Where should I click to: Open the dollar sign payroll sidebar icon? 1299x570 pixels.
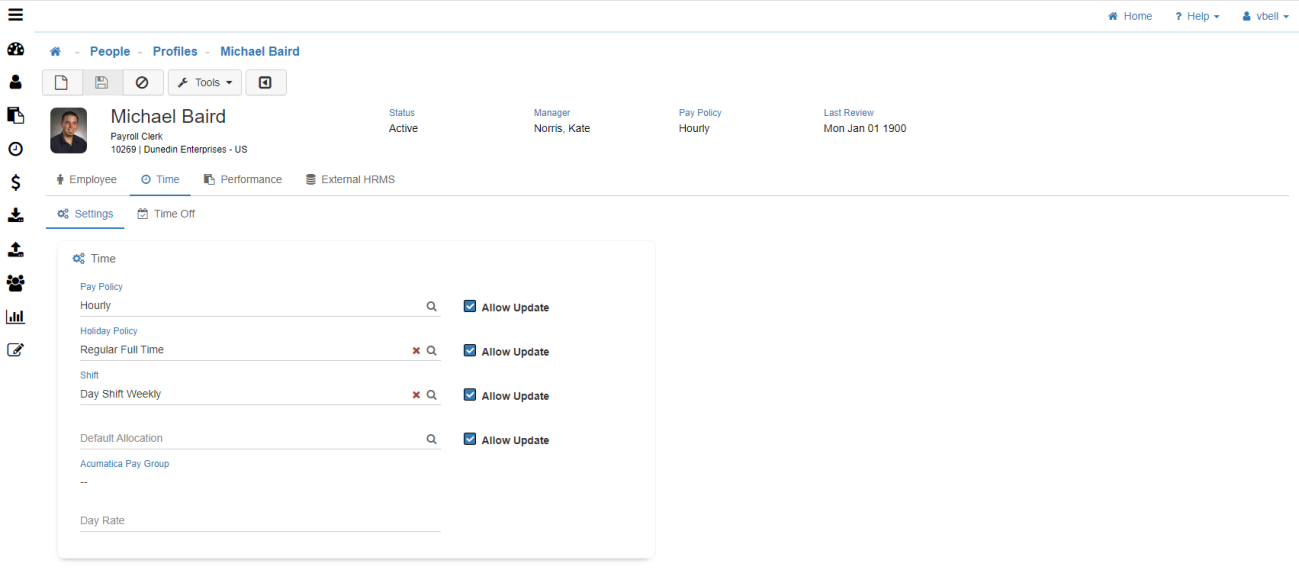pos(15,183)
